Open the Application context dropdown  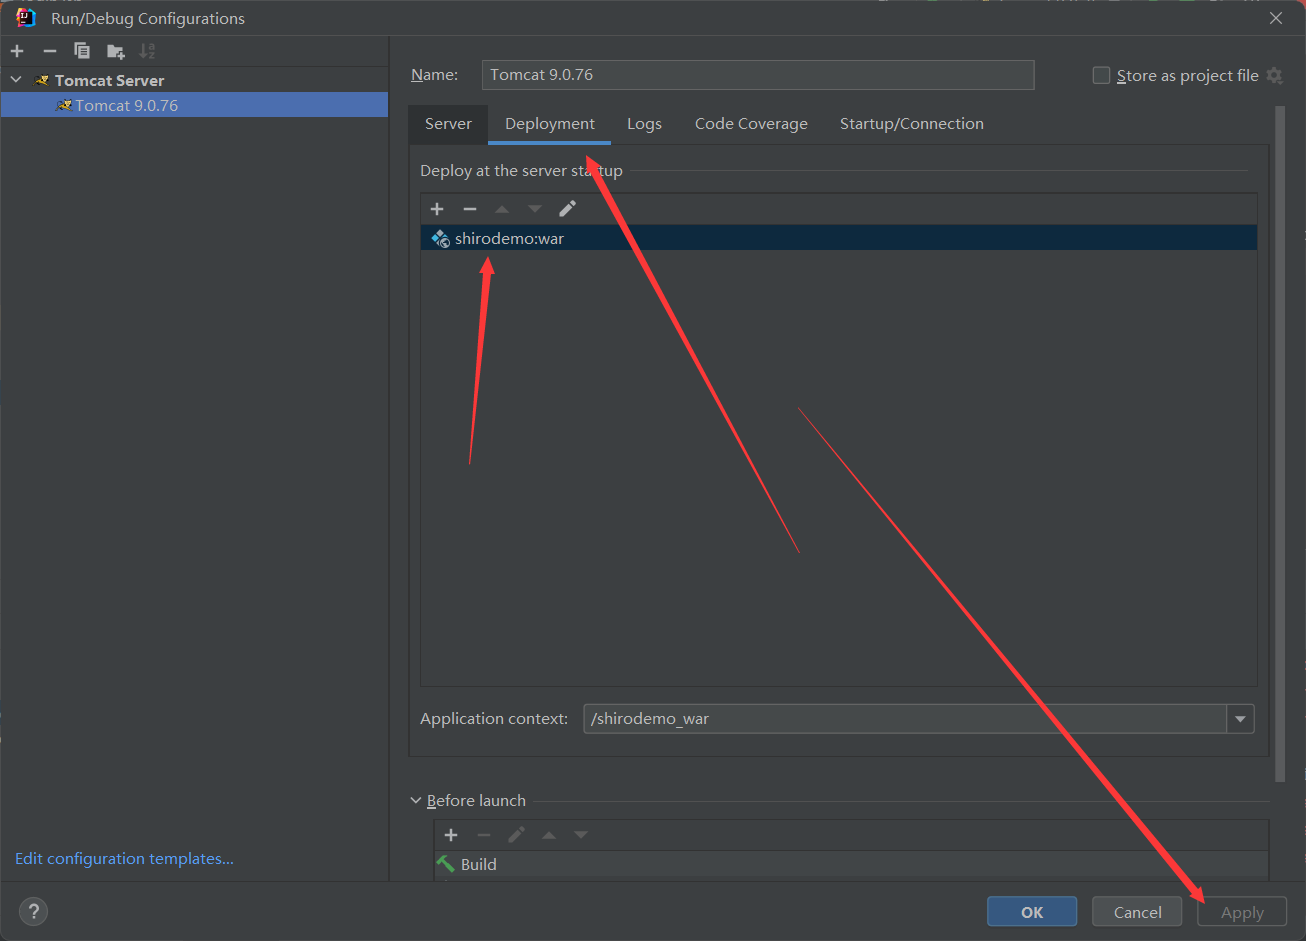tap(1240, 718)
